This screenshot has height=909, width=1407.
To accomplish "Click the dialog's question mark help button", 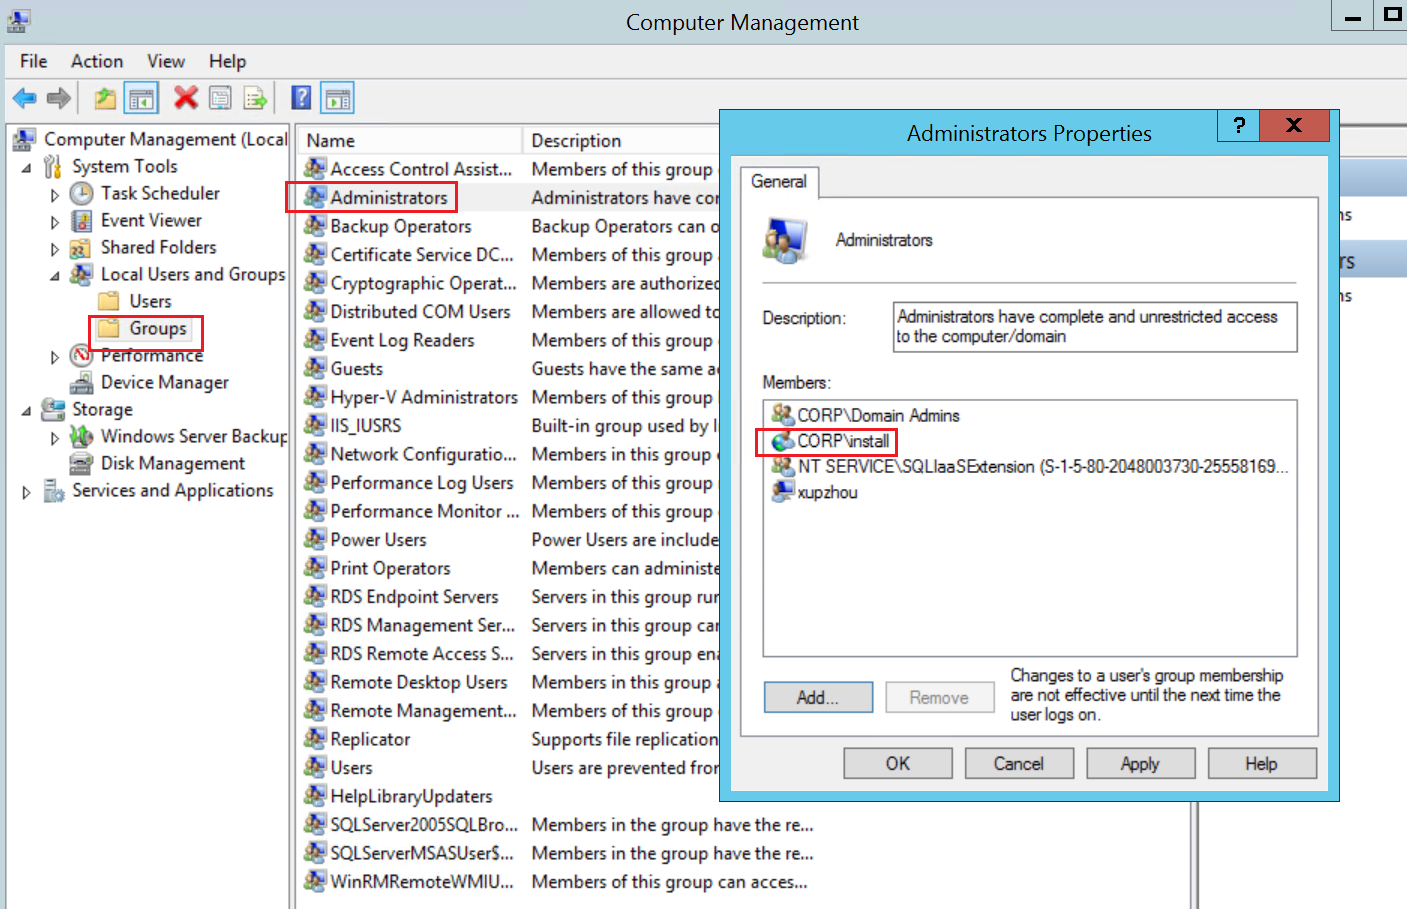I will 1238,126.
